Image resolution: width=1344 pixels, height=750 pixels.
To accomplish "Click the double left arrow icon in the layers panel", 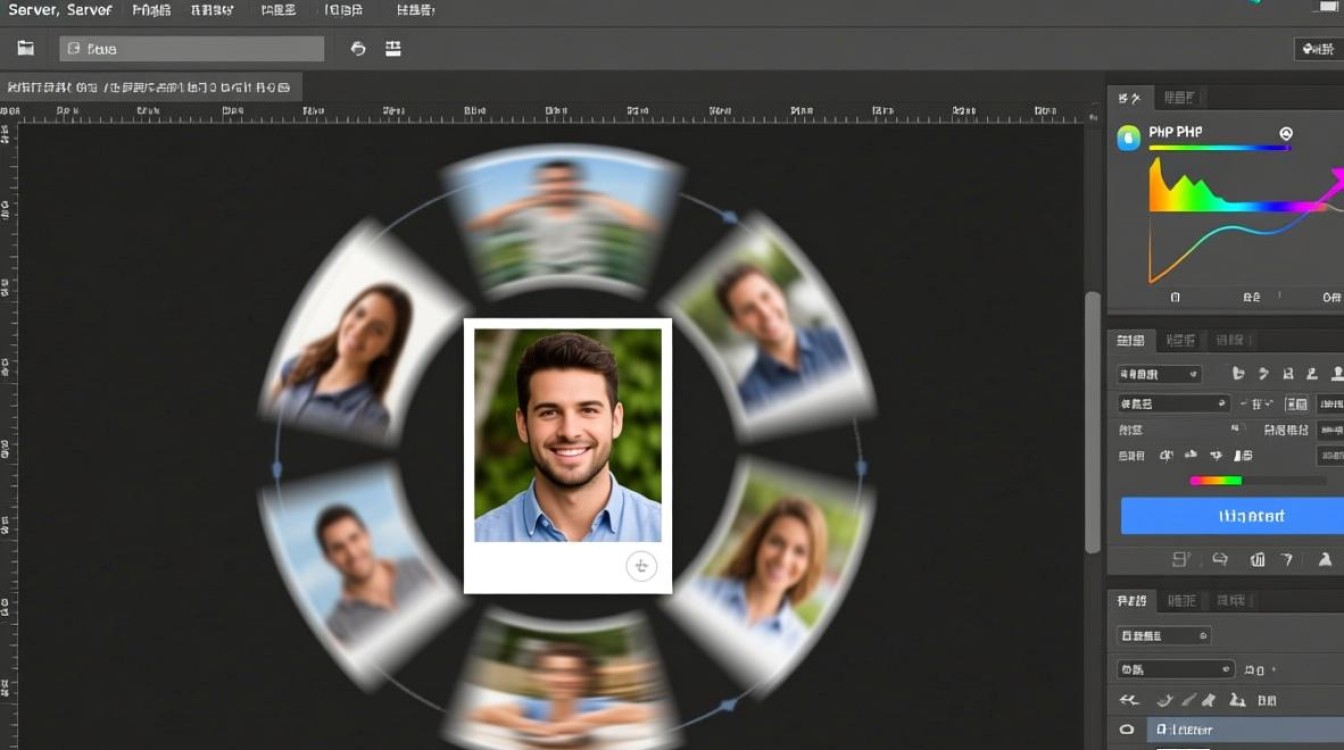I will pyautogui.click(x=1130, y=701).
